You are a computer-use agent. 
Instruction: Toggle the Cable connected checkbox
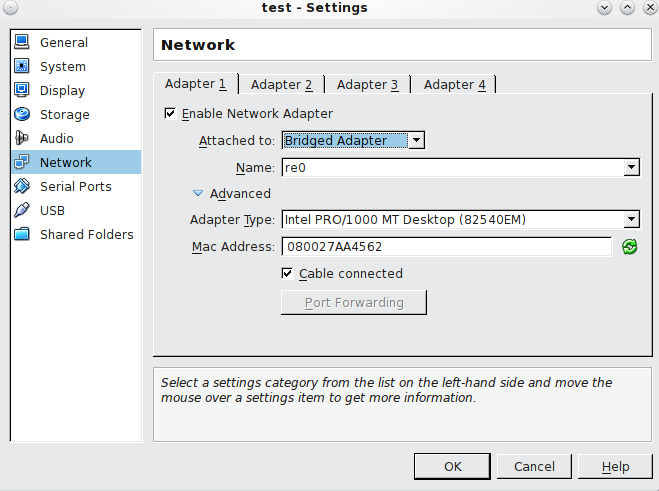(x=287, y=274)
